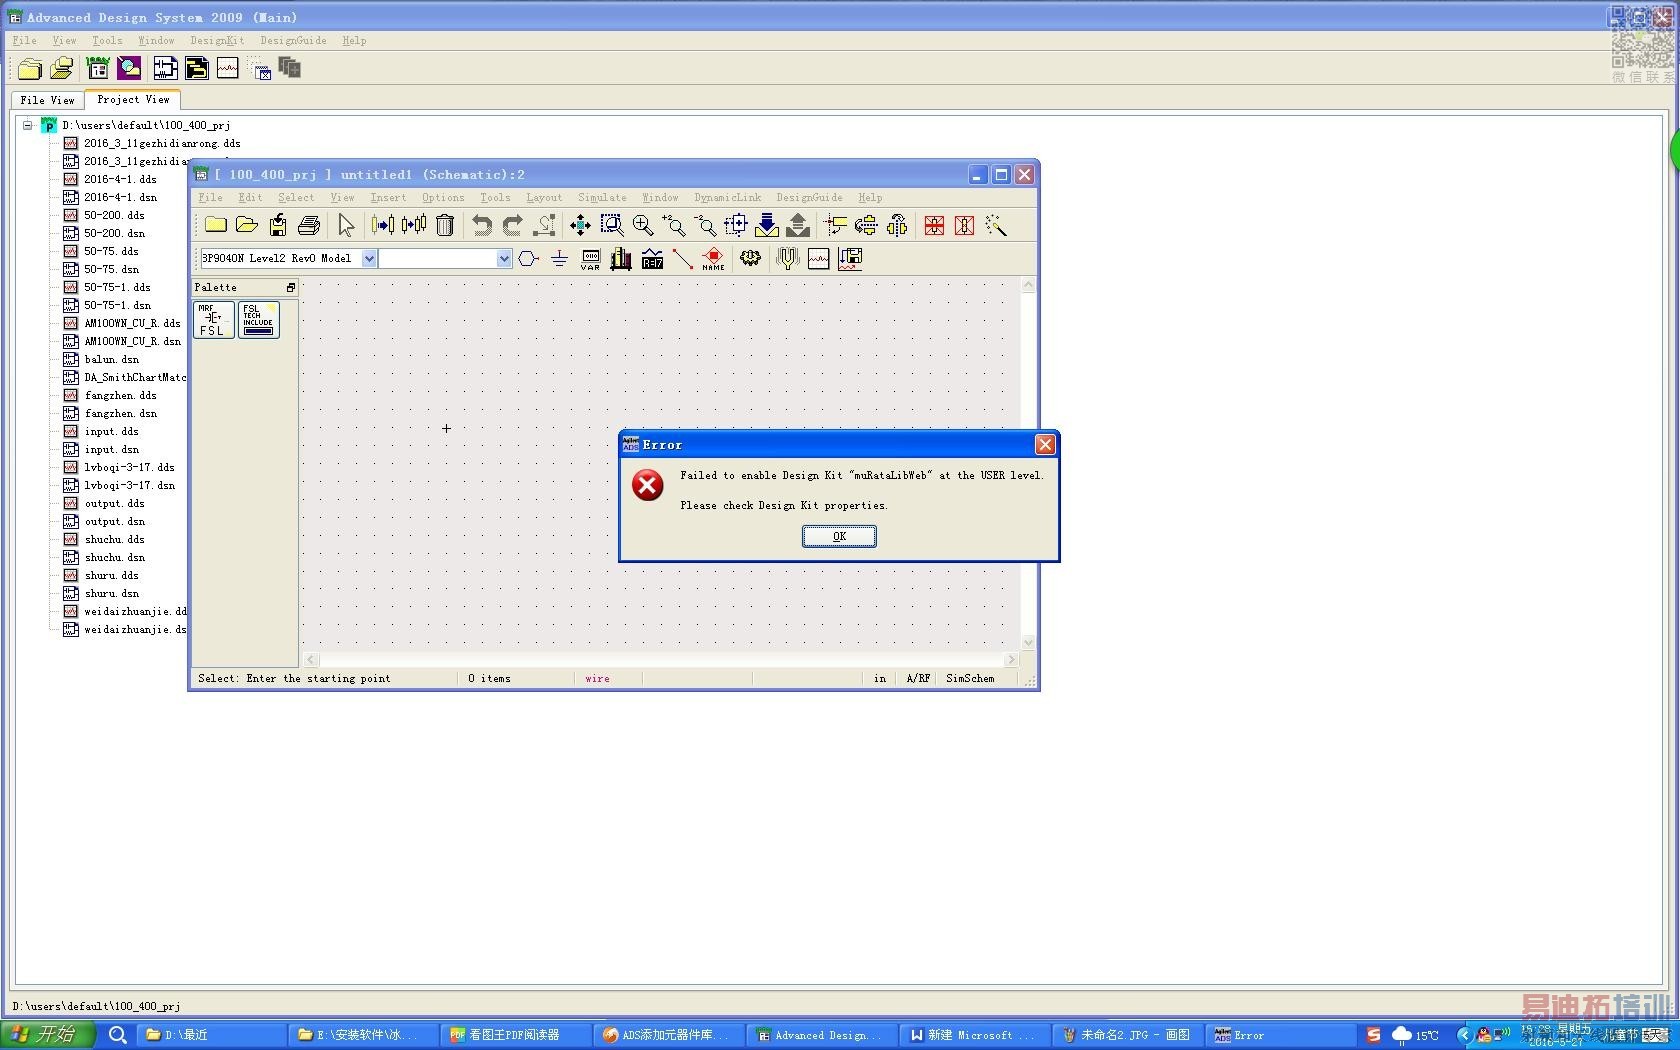Select the MRF FSL palette component
This screenshot has height=1050, width=1680.
(213, 320)
